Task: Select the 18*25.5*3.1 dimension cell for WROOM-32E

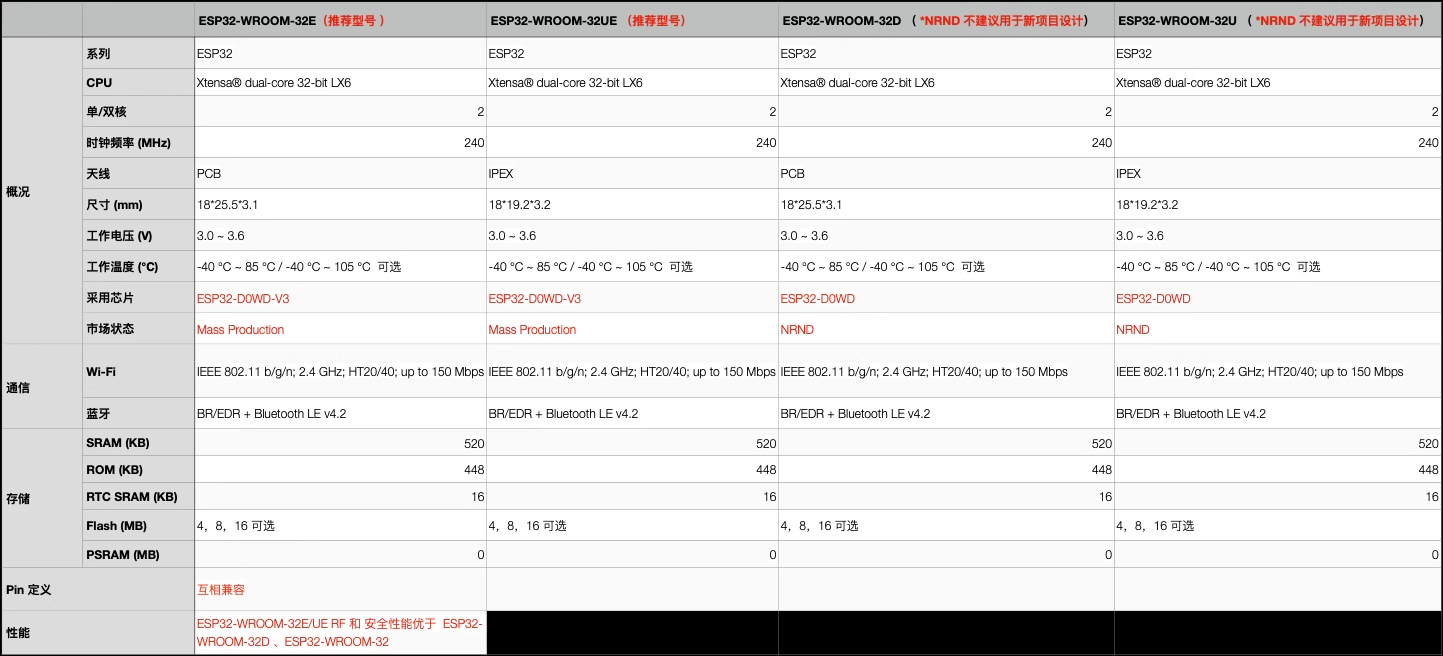Action: [x=228, y=204]
